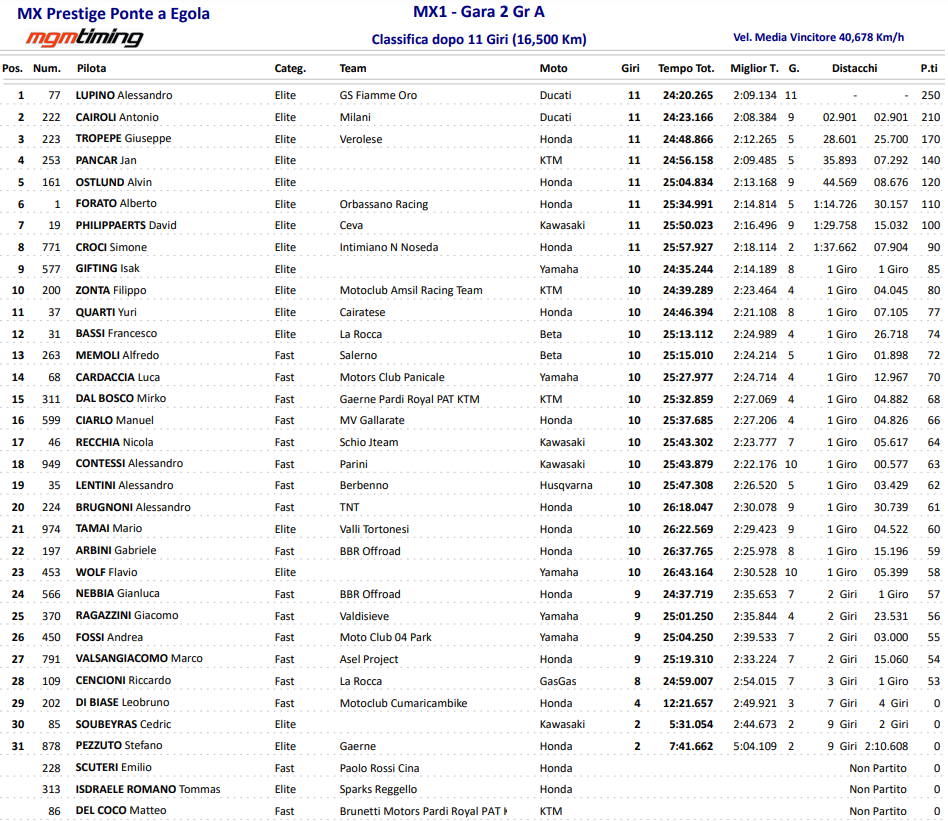The height and width of the screenshot is (821, 948).
Task: Click rider 'TROPEPE Giuseppe'
Action: pos(123,138)
